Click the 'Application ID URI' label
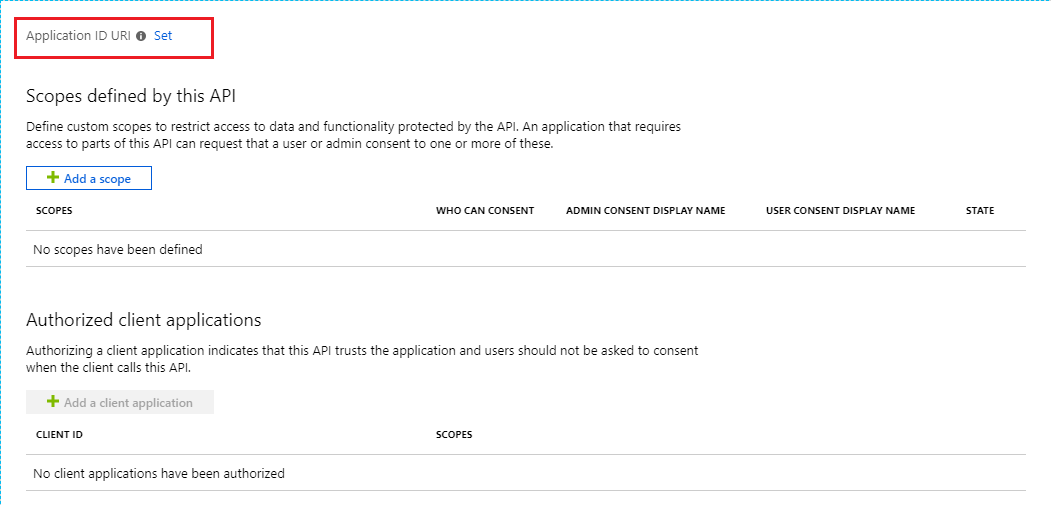The image size is (1051, 505). tap(78, 36)
